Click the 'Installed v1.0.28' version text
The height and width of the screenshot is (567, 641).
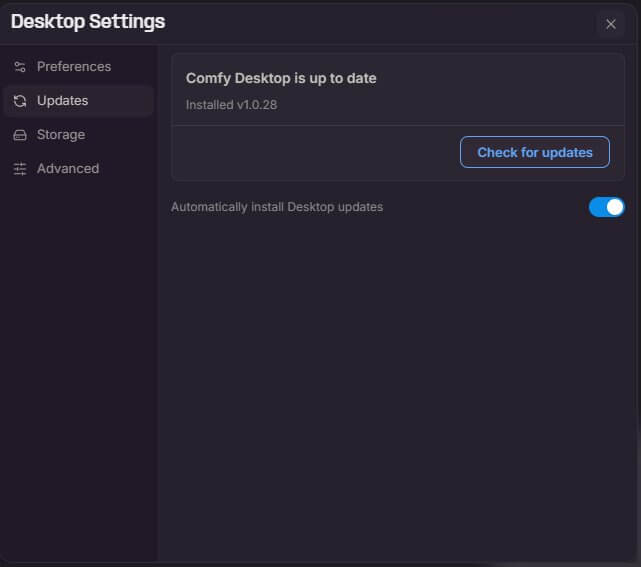pyautogui.click(x=231, y=105)
